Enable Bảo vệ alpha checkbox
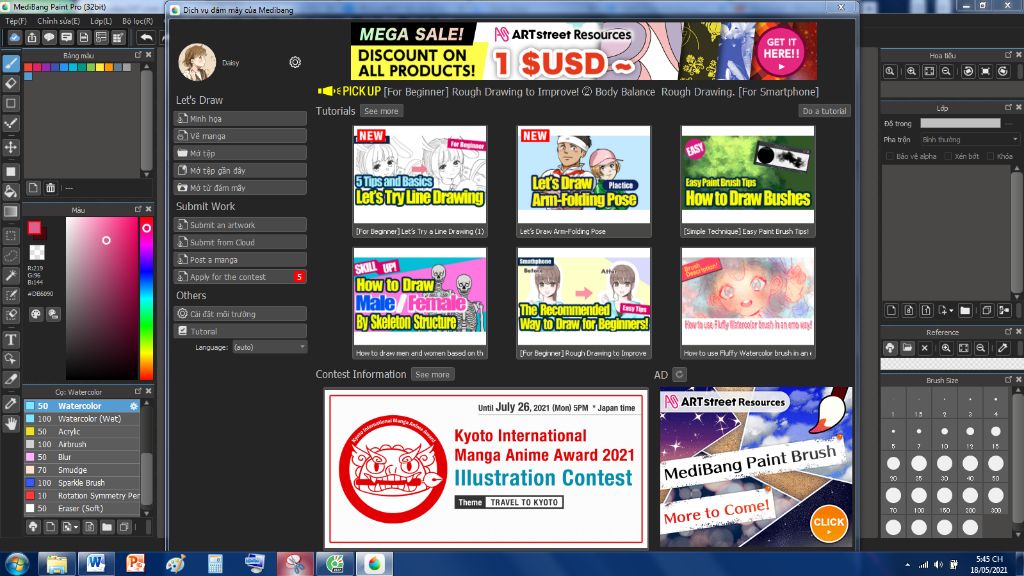This screenshot has width=1024, height=576. click(x=890, y=156)
